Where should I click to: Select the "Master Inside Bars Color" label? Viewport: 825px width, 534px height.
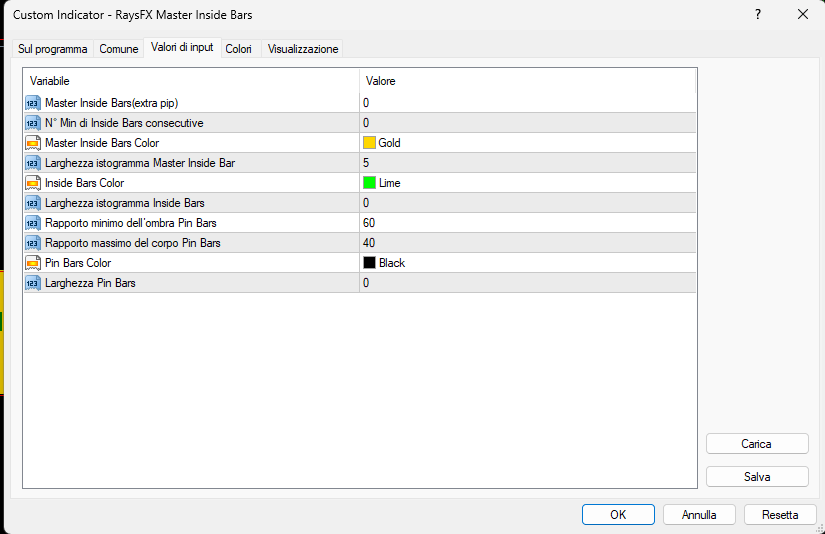click(102, 143)
